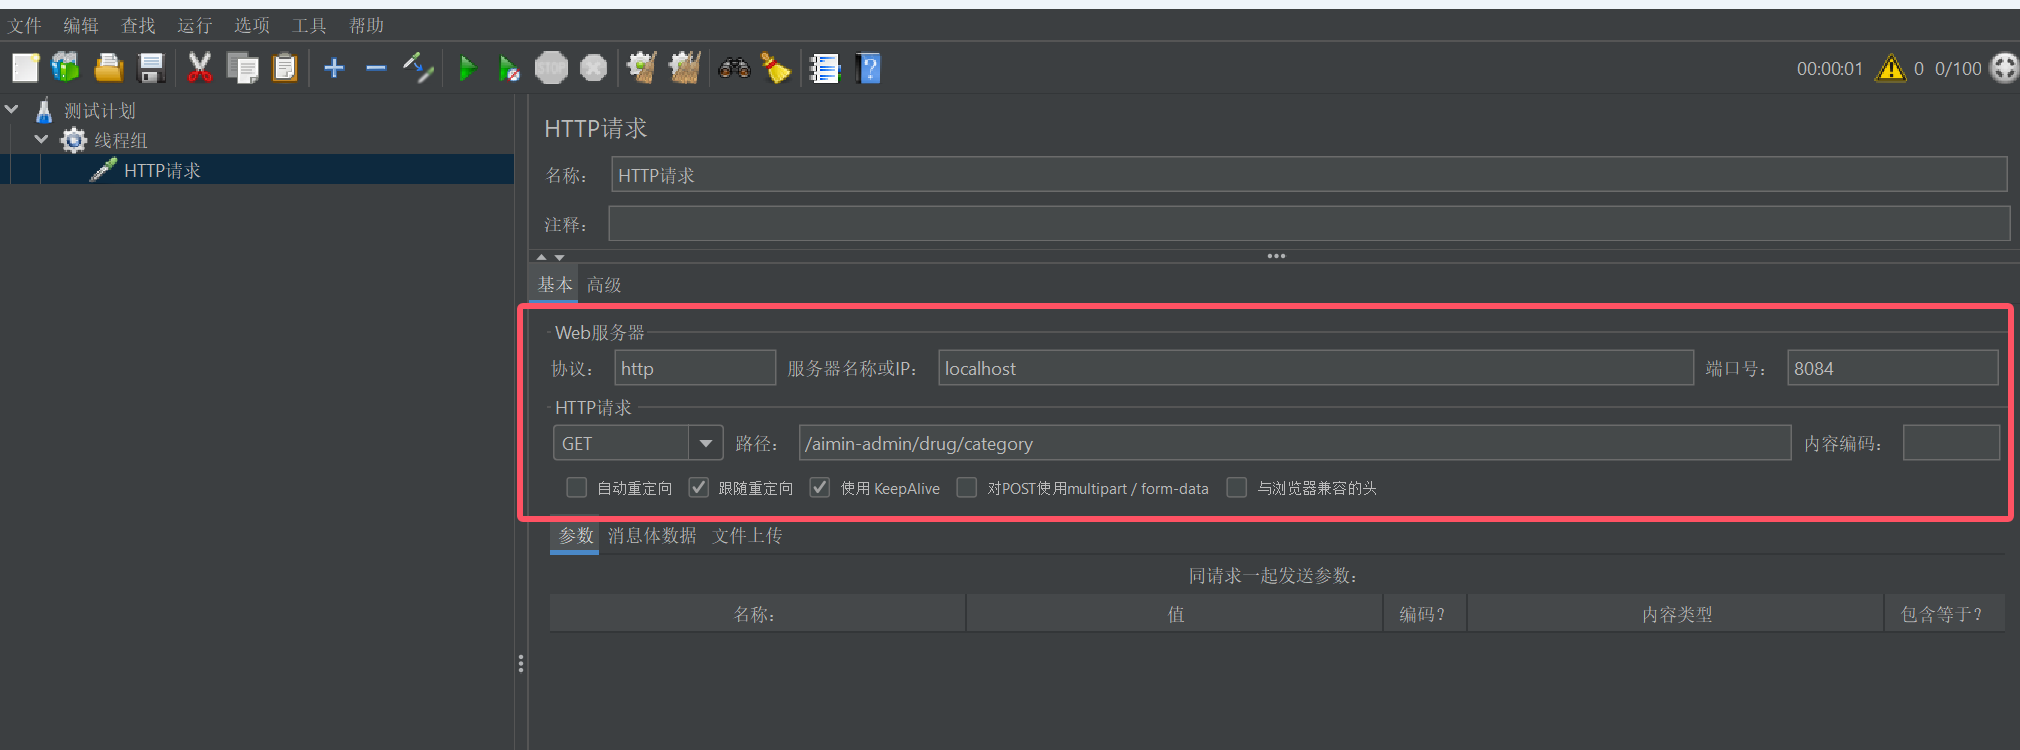Viewport: 2020px width, 750px height.
Task: Click the Open file folder icon
Action: click(x=108, y=69)
